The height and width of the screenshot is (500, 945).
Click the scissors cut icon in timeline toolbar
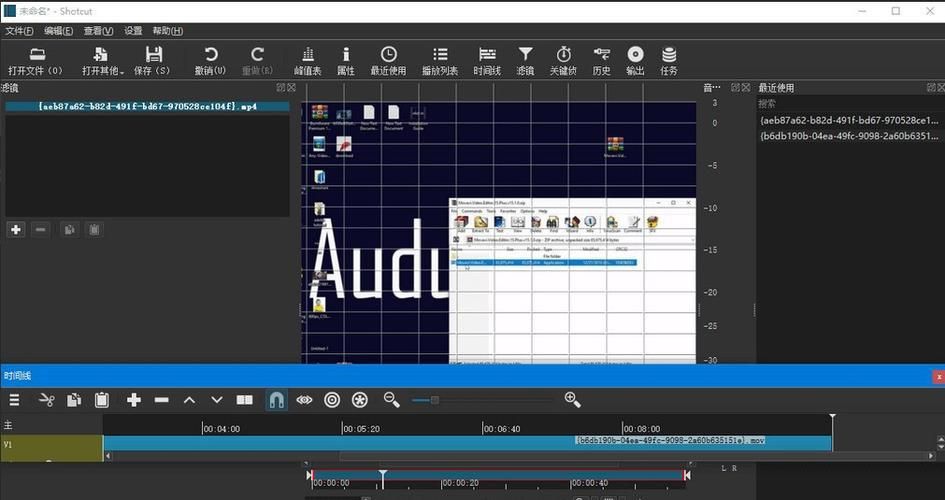(46, 400)
